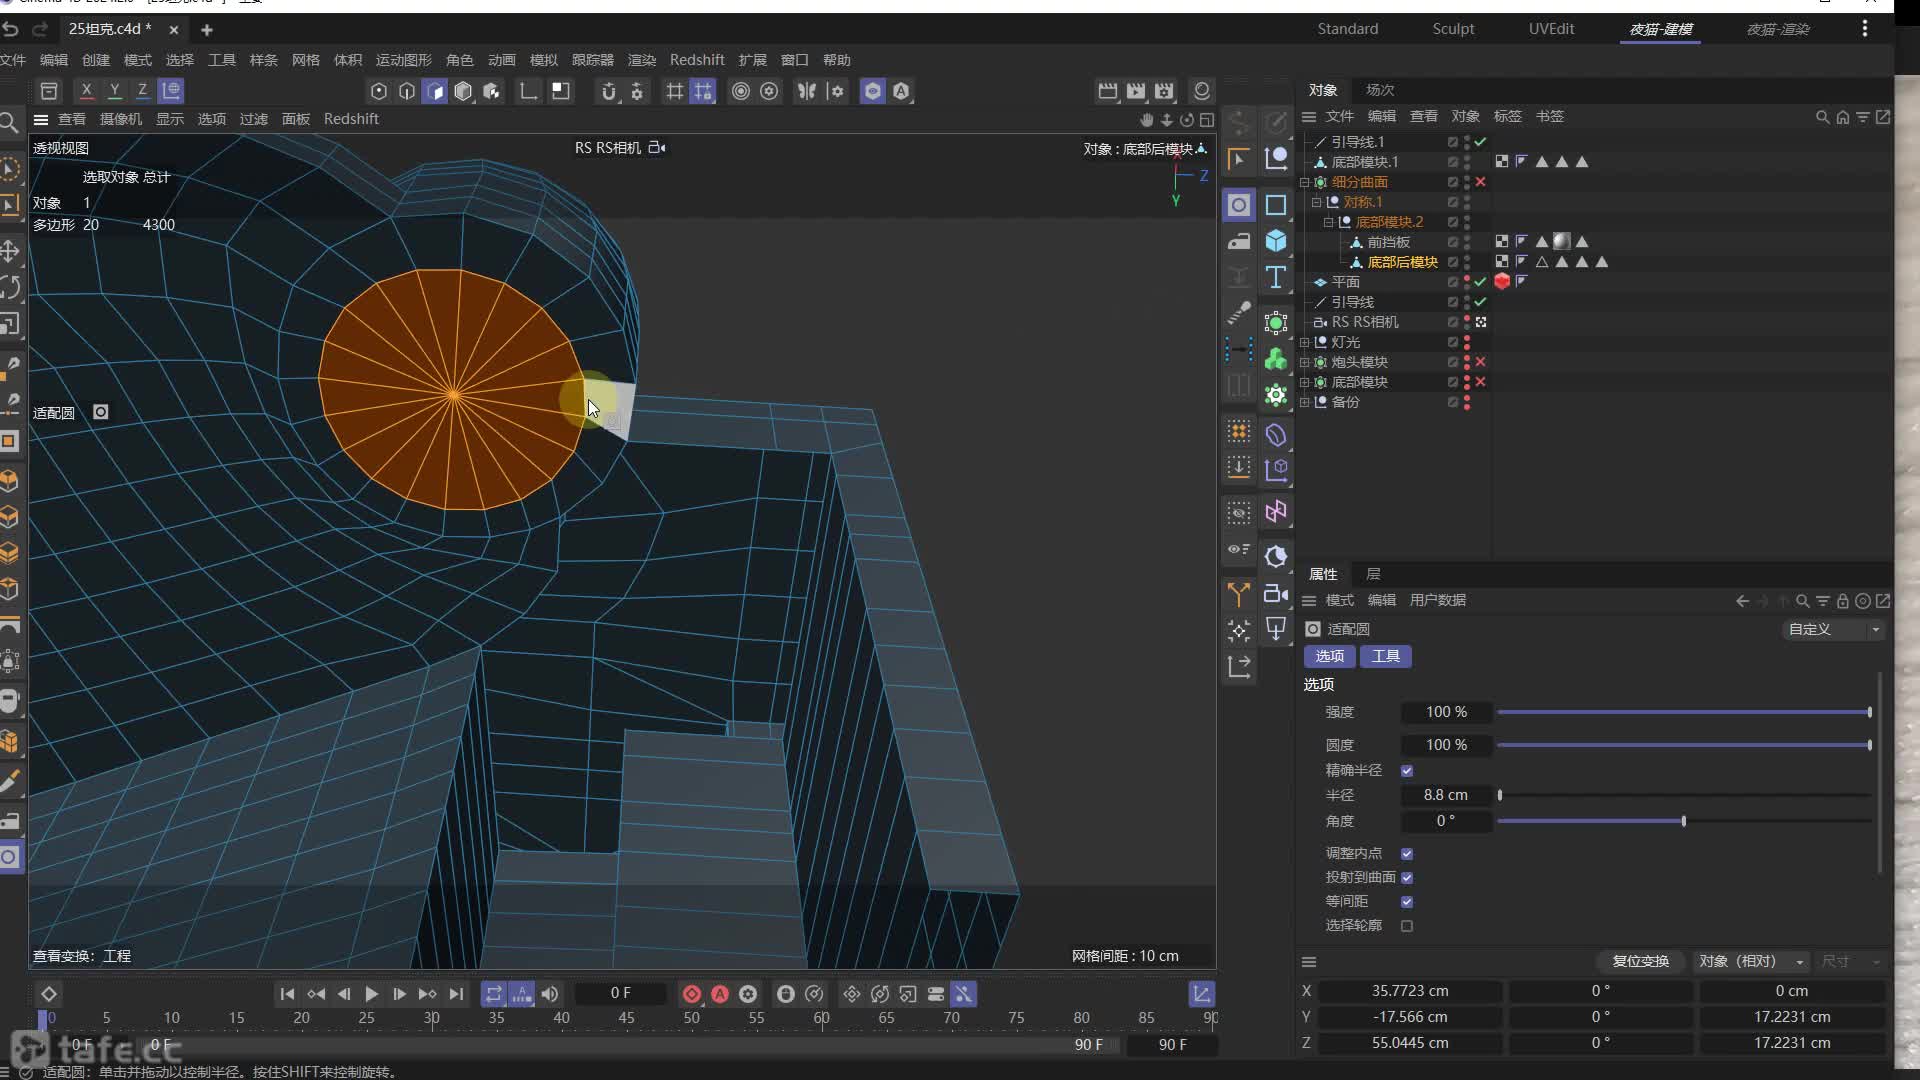Toggle the 调整内点 checkbox
Viewport: 1920px width, 1080px height.
pos(1407,854)
